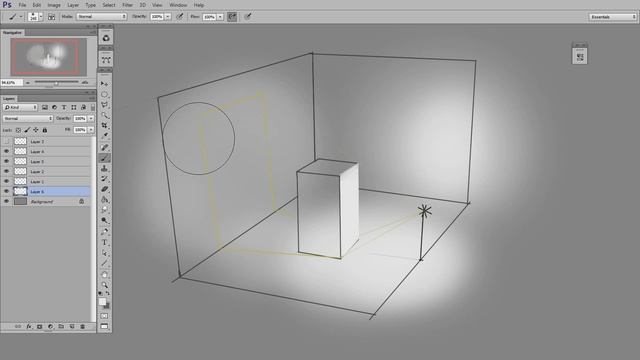
Task: Open layer blend mode Normal dropdown
Action: coord(28,118)
